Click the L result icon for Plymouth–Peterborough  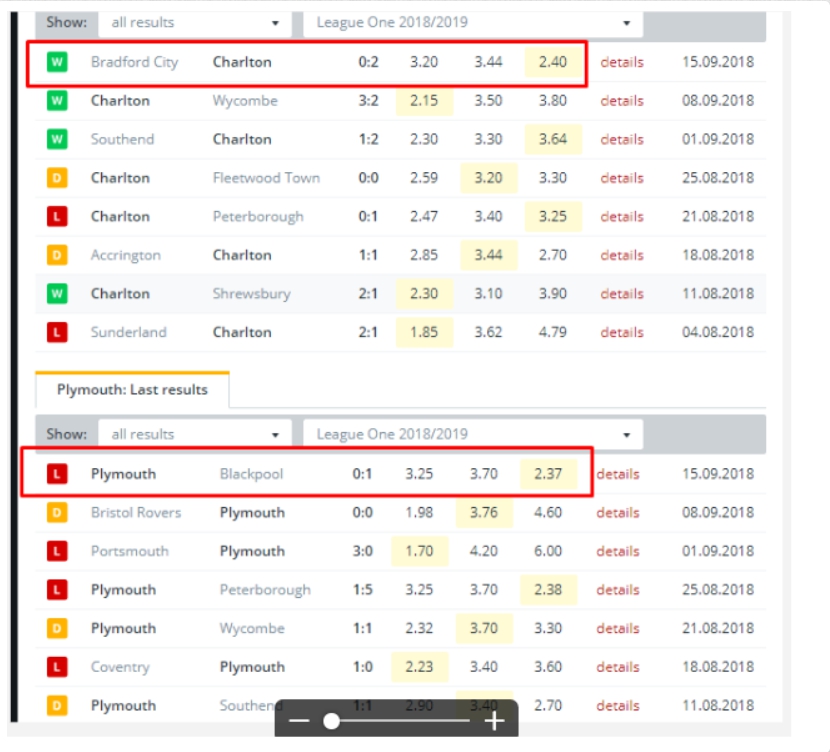tap(57, 590)
